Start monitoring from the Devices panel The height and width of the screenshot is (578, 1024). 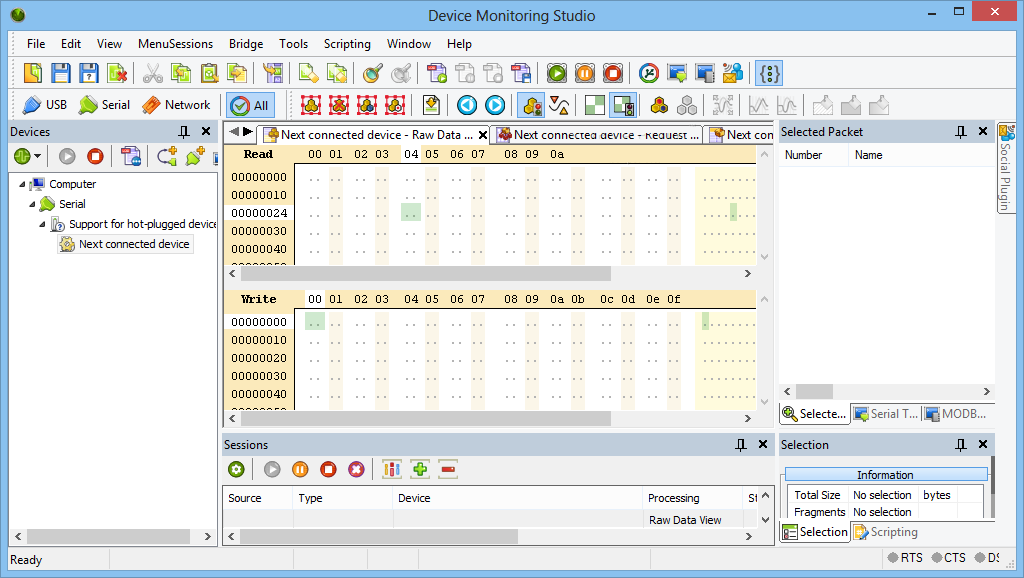[x=67, y=156]
